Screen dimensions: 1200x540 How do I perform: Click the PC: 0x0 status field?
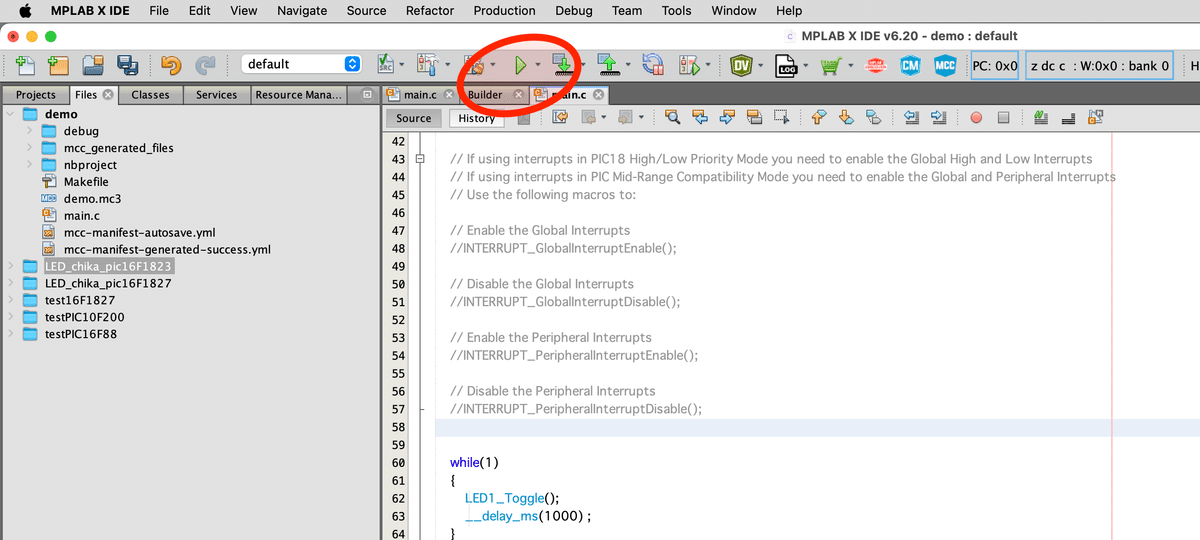(994, 66)
